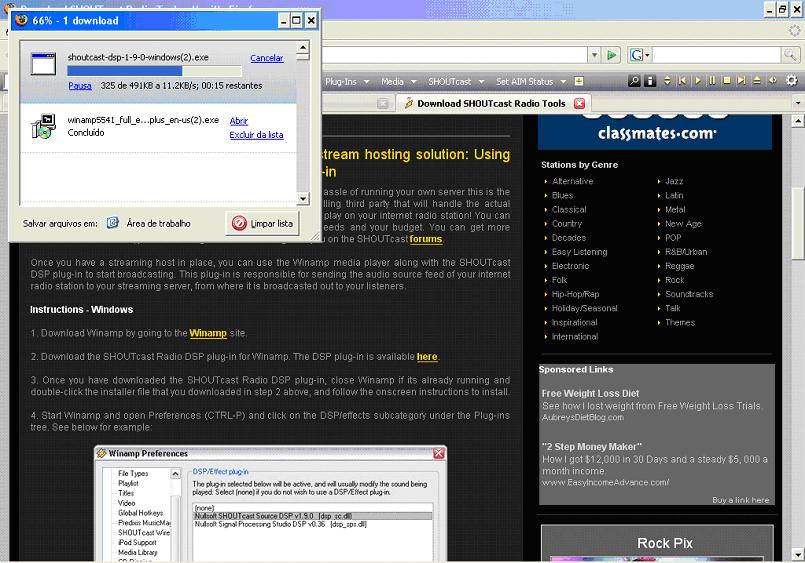Open the completed Winamp installer (Abrir)

click(x=238, y=121)
